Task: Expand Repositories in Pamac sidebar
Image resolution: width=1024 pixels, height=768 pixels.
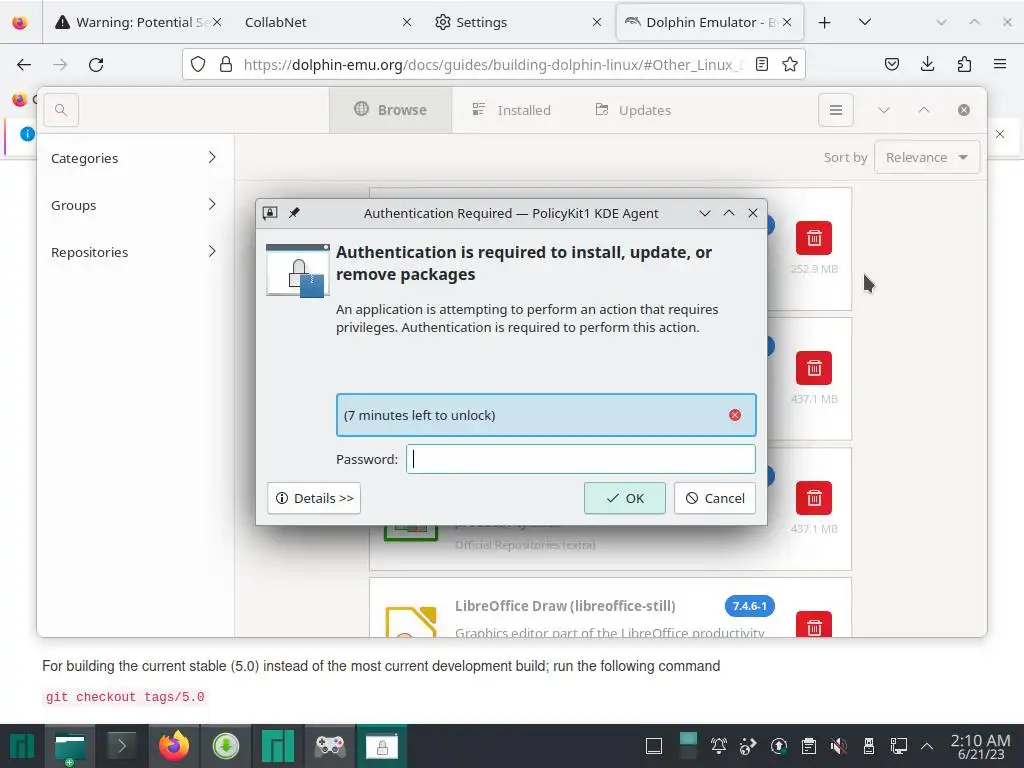Action: click(135, 252)
